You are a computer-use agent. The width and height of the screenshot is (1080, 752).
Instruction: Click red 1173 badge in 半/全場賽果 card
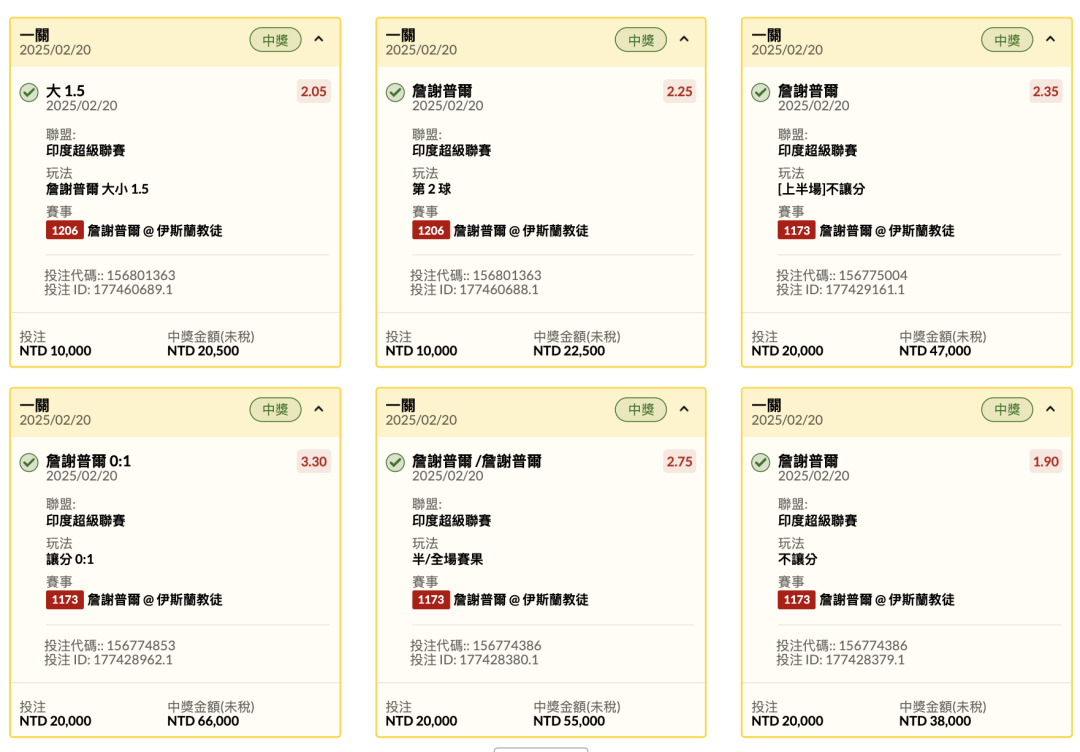click(x=430, y=600)
